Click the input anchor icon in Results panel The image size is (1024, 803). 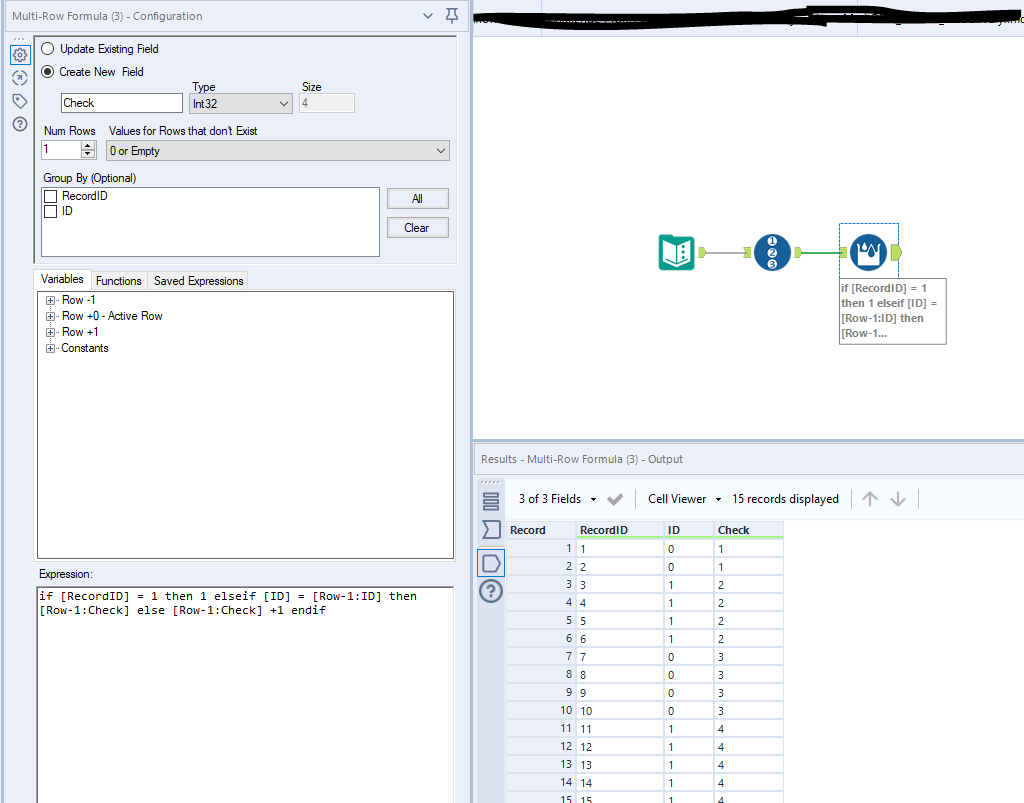click(490, 530)
